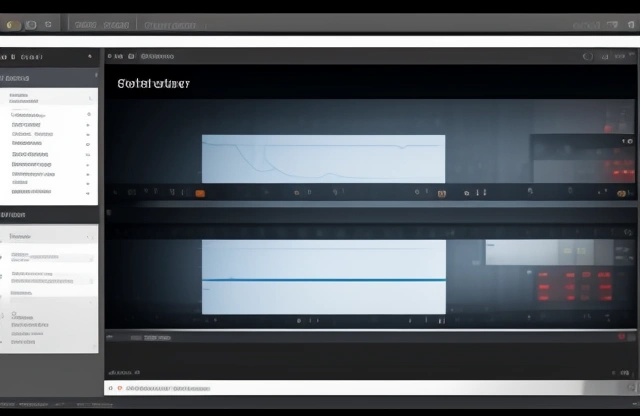Click the upper waveform graph thumbnail
640x416 pixels.
(323, 158)
